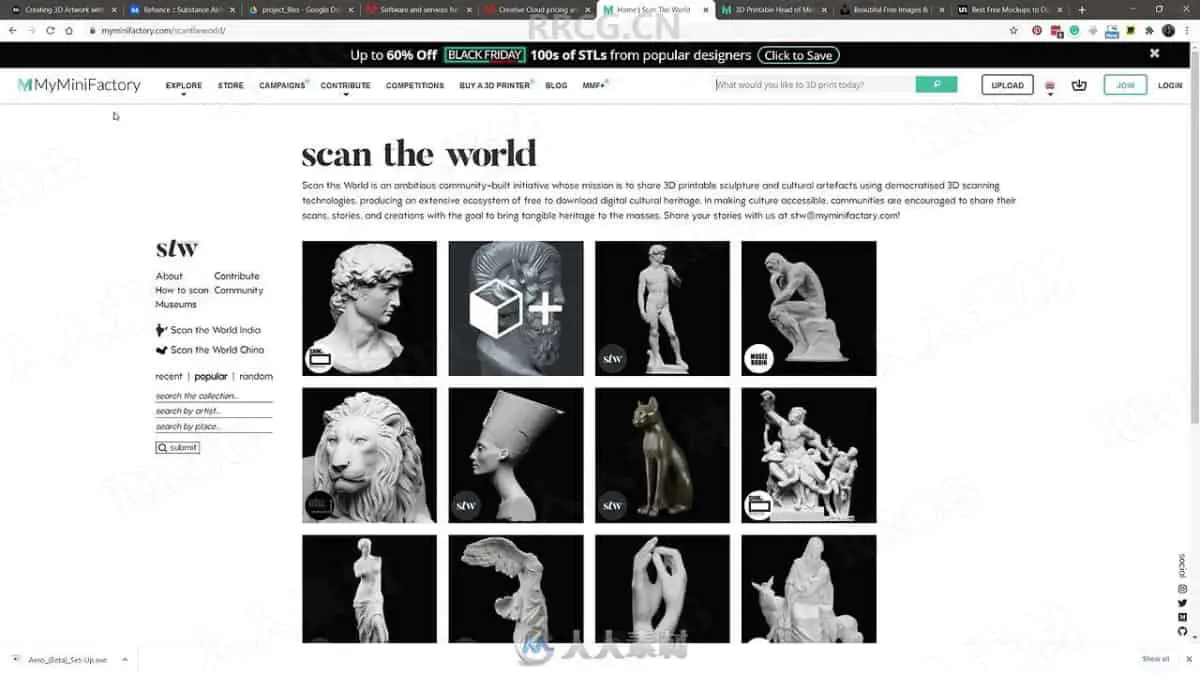Click the Join button
This screenshot has height=675, width=1200.
[x=1125, y=85]
